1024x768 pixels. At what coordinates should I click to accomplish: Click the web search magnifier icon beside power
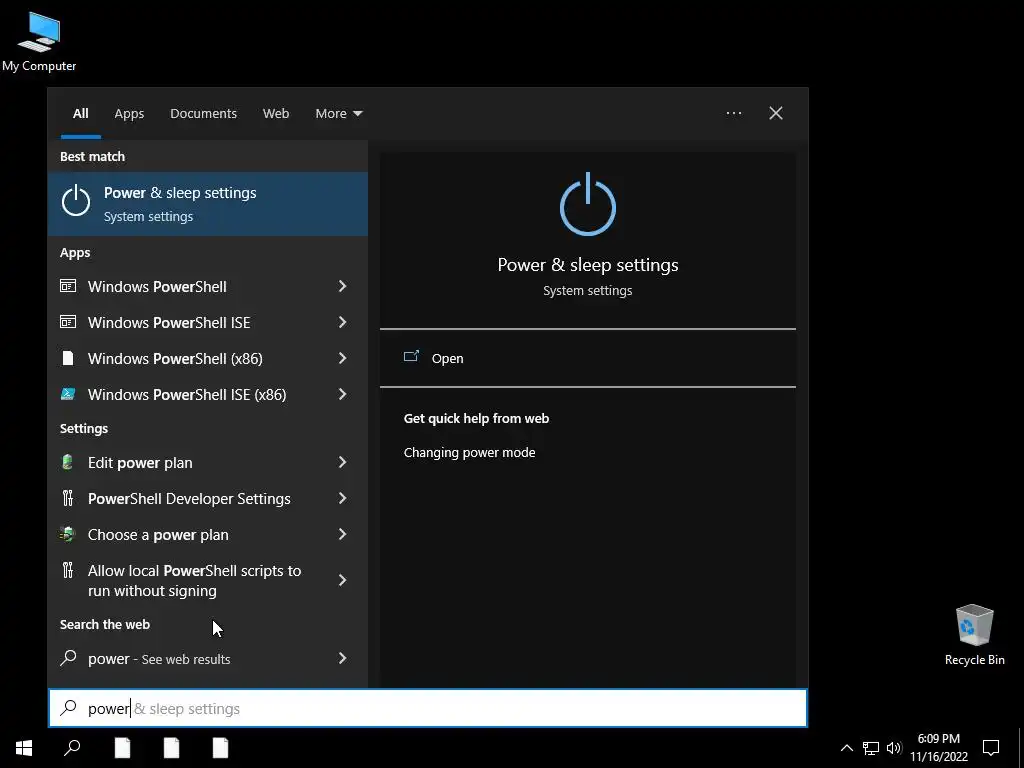pos(69,657)
